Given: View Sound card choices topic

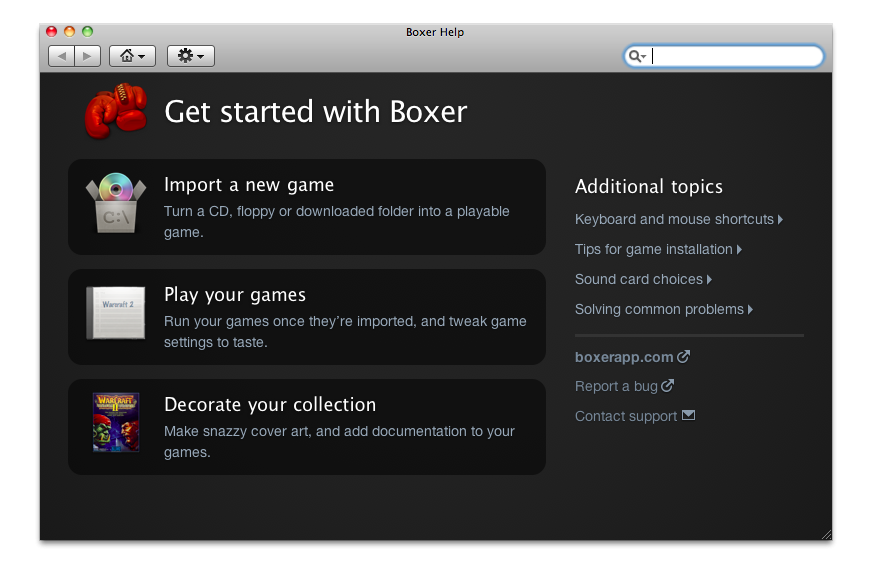Looking at the screenshot, I should tap(639, 279).
